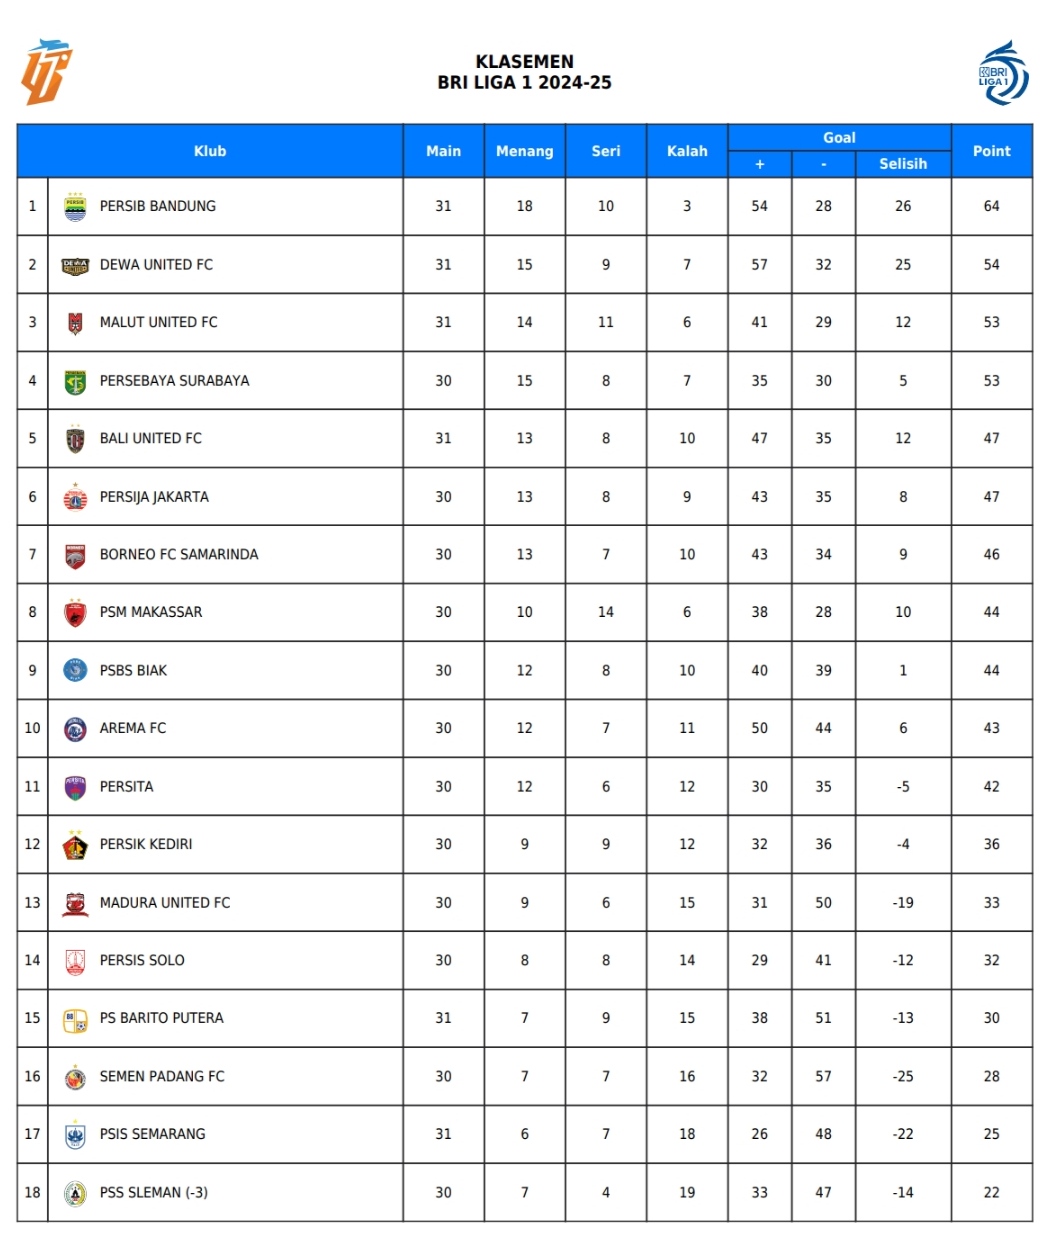Select the PS Barito Putera team name

162,1018
